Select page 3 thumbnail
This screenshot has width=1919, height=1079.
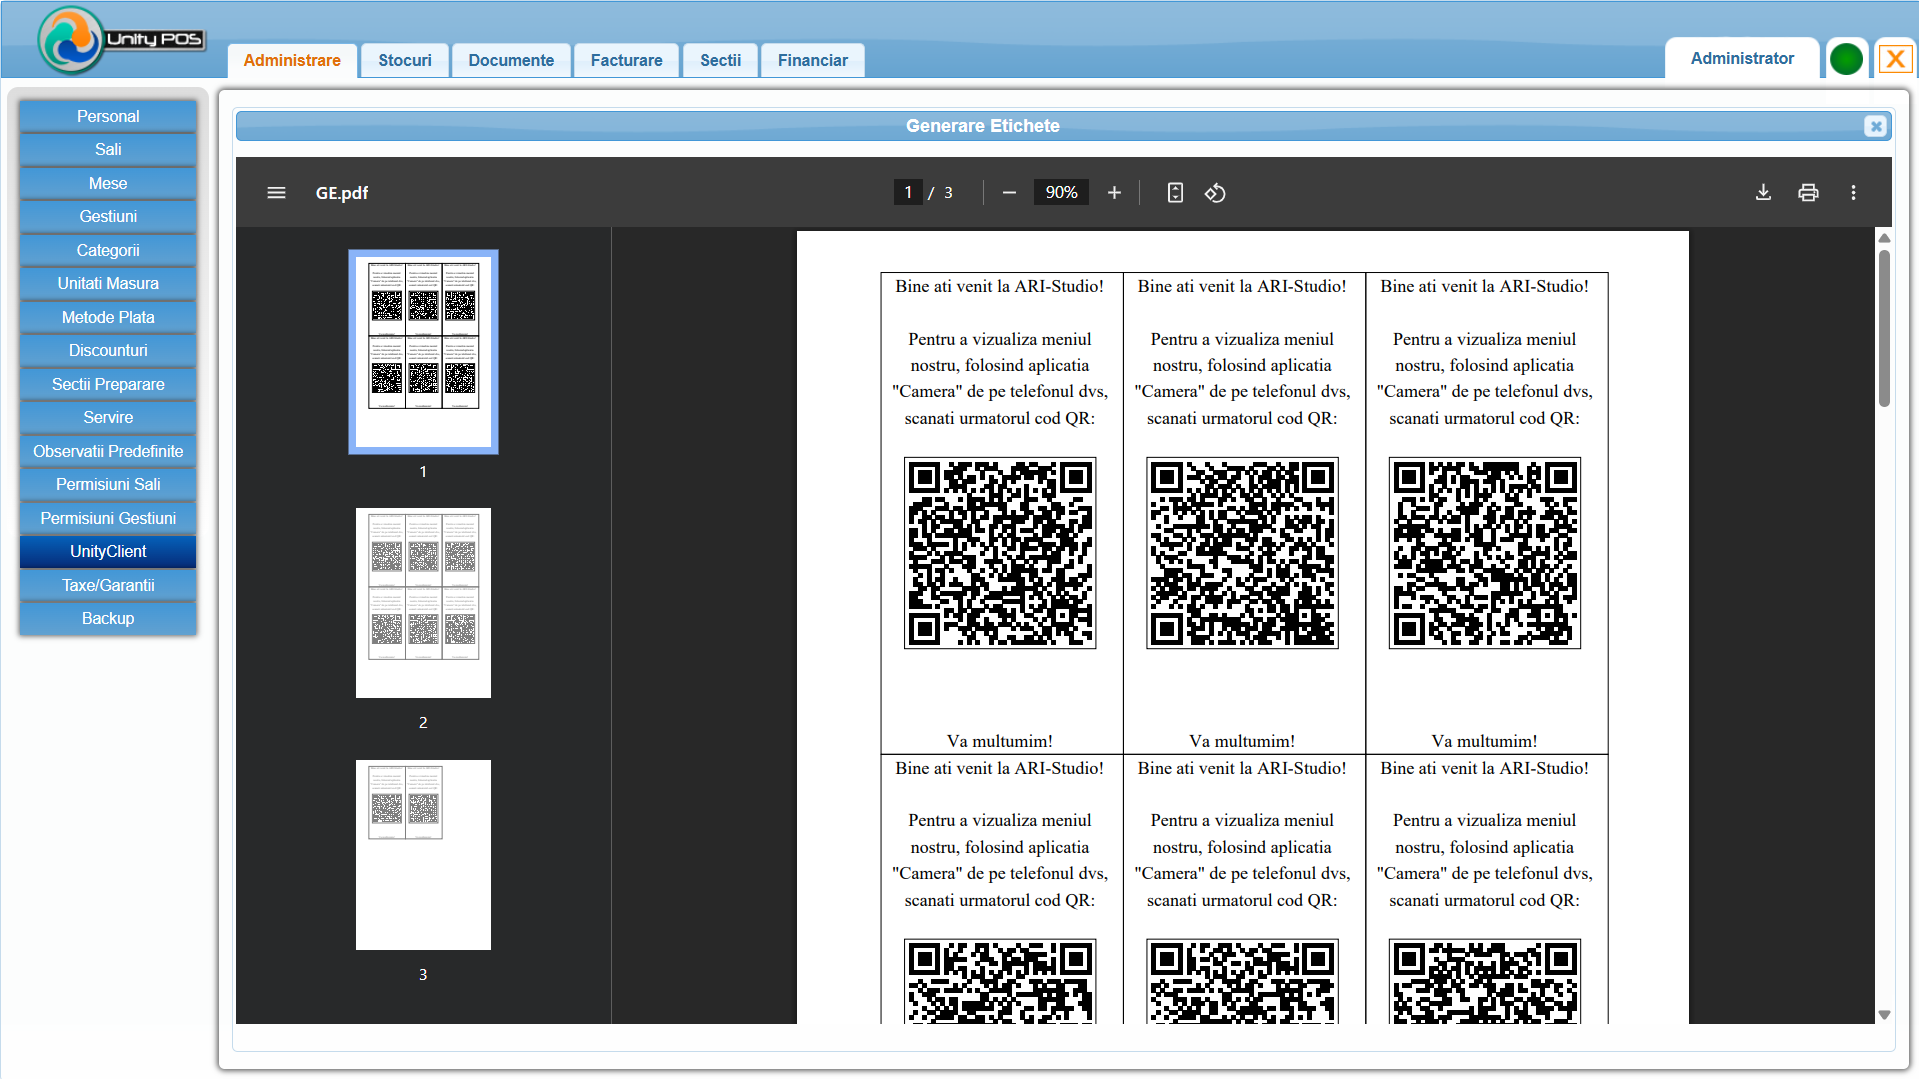422,854
